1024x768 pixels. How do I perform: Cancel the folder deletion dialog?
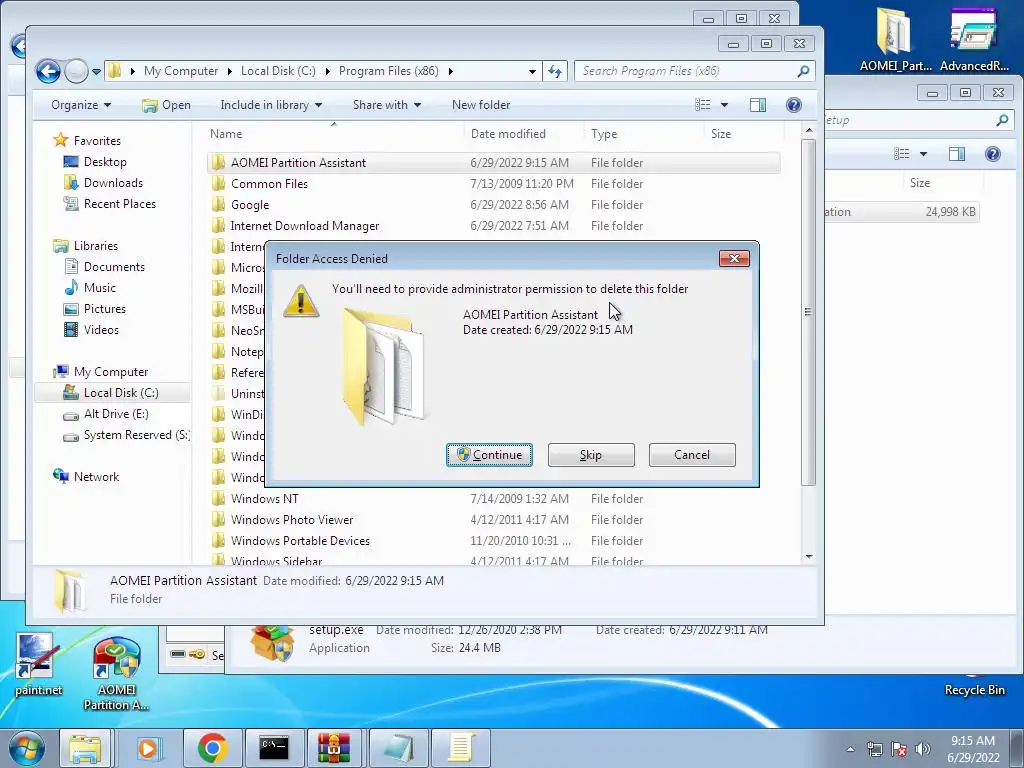point(692,455)
